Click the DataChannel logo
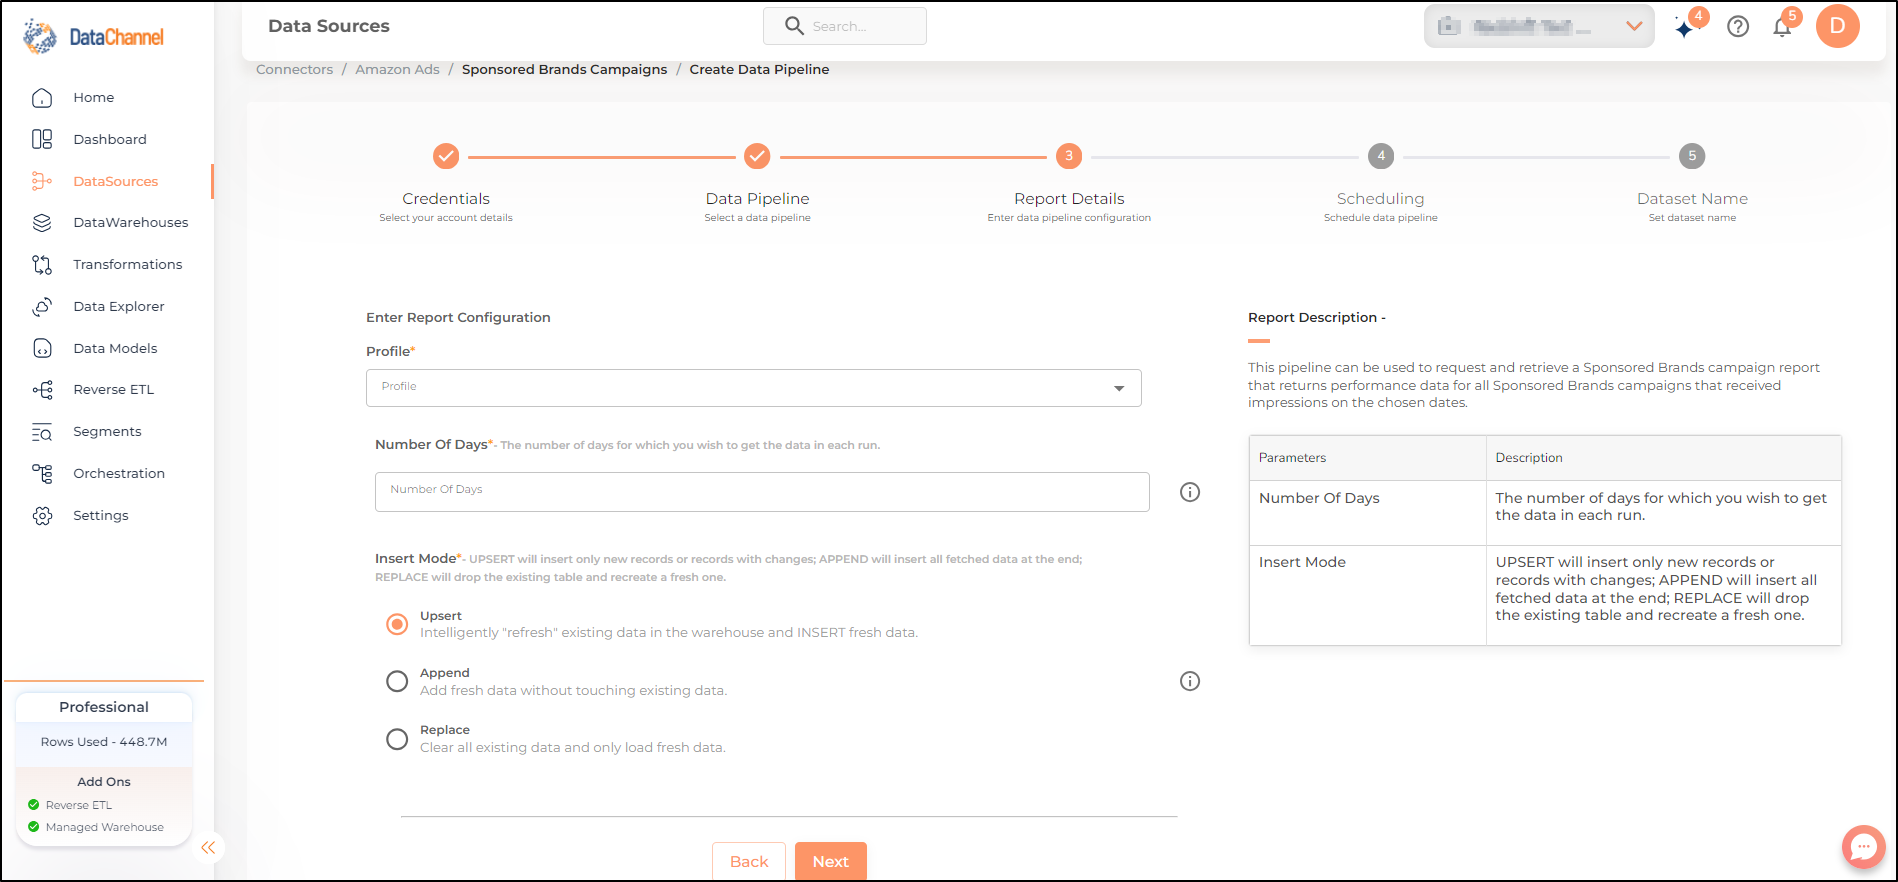Viewport: 1898px width, 882px height. (93, 37)
